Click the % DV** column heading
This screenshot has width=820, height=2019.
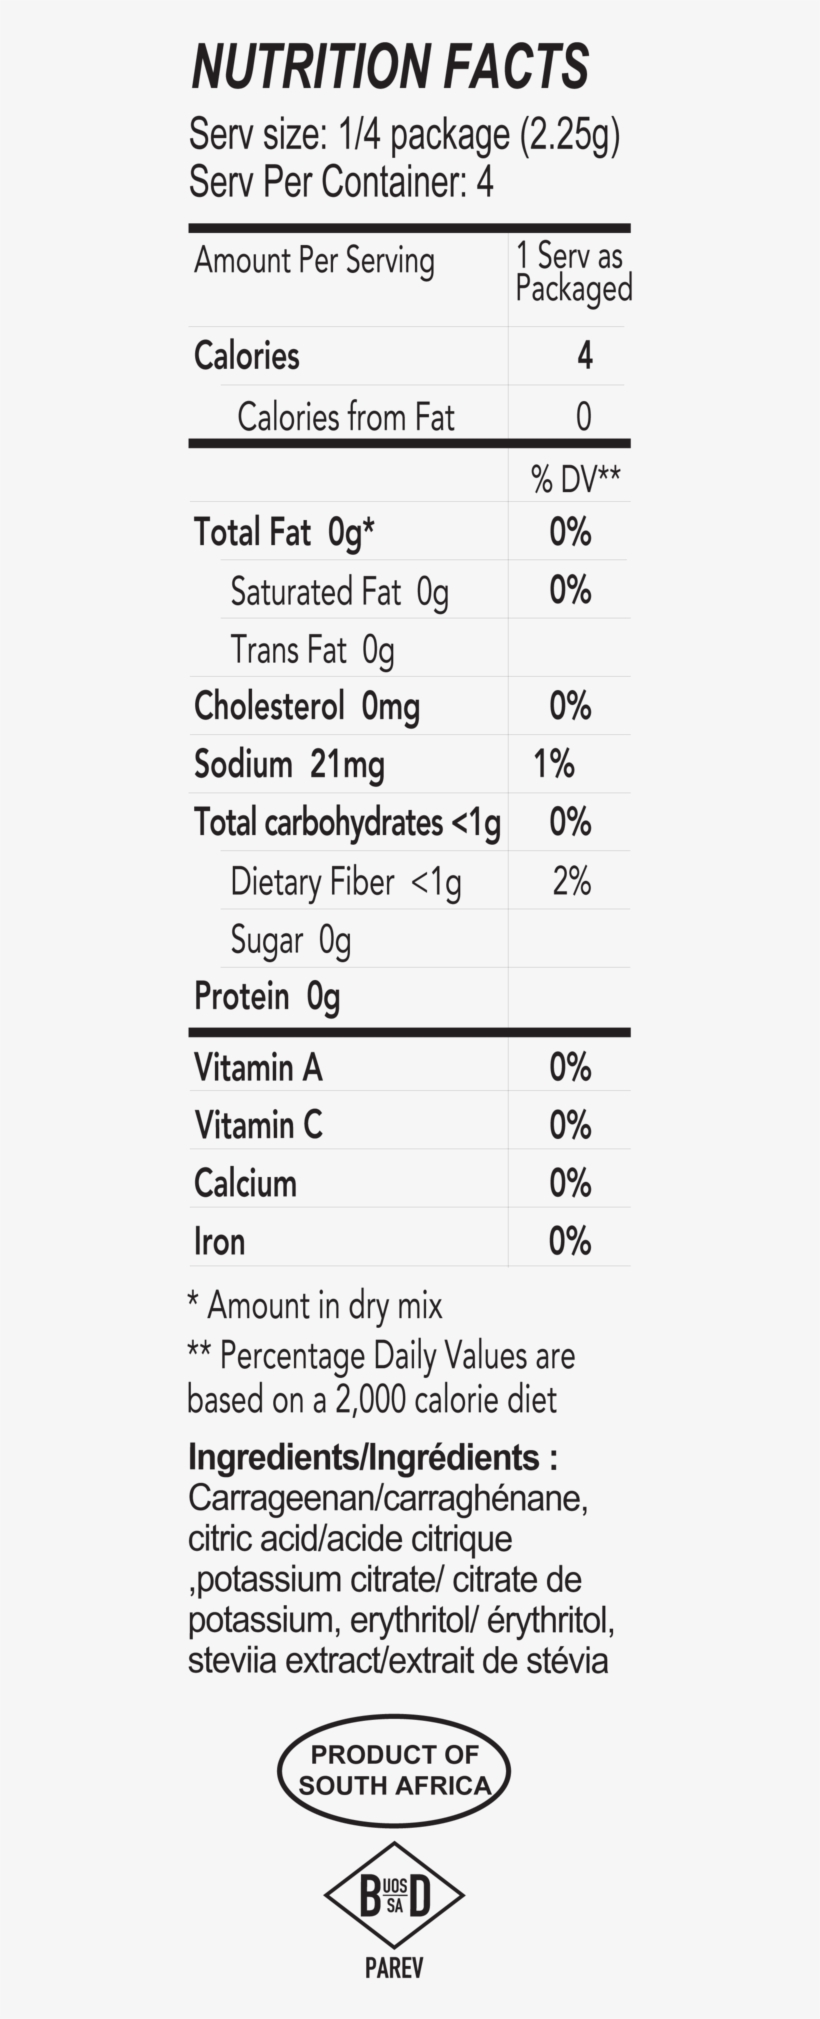click(x=575, y=480)
